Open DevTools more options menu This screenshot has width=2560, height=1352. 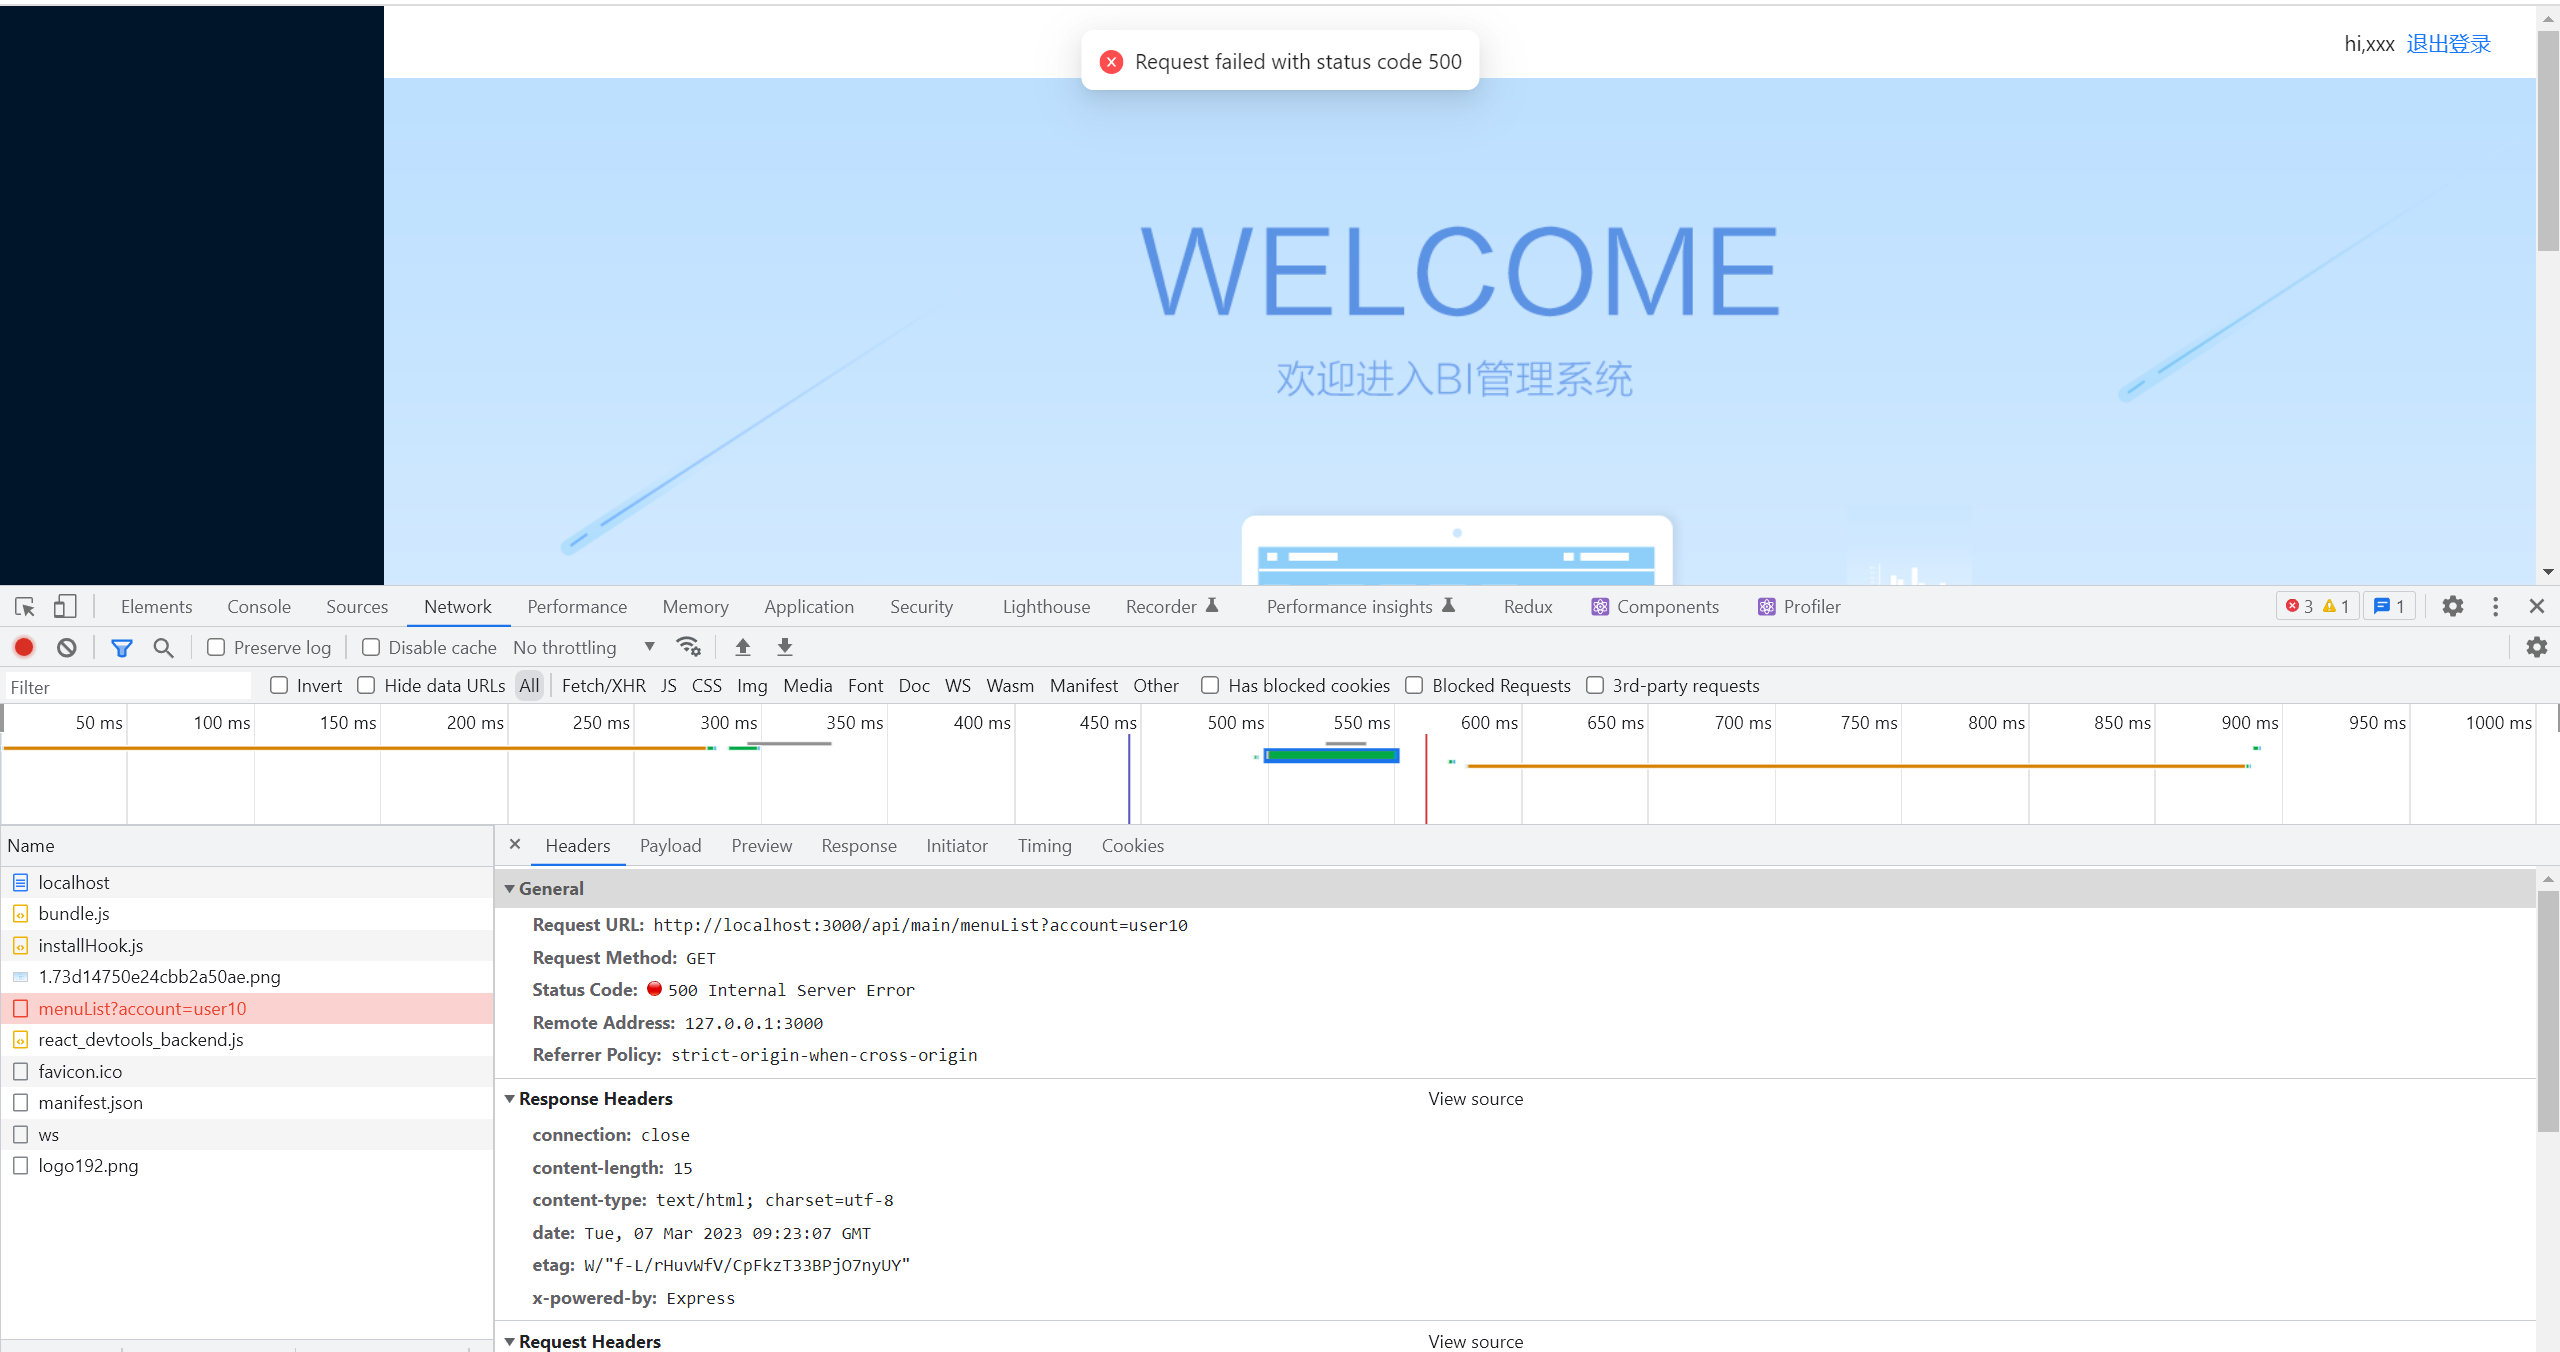[x=2496, y=606]
